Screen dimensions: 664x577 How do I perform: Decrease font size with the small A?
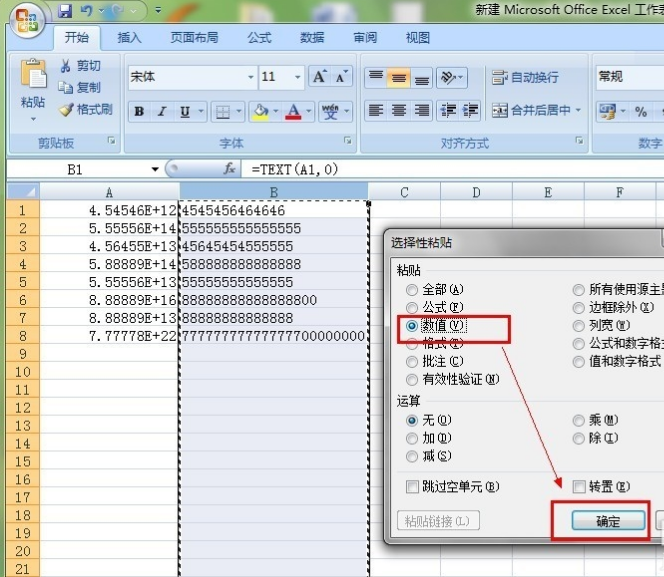pyautogui.click(x=341, y=77)
